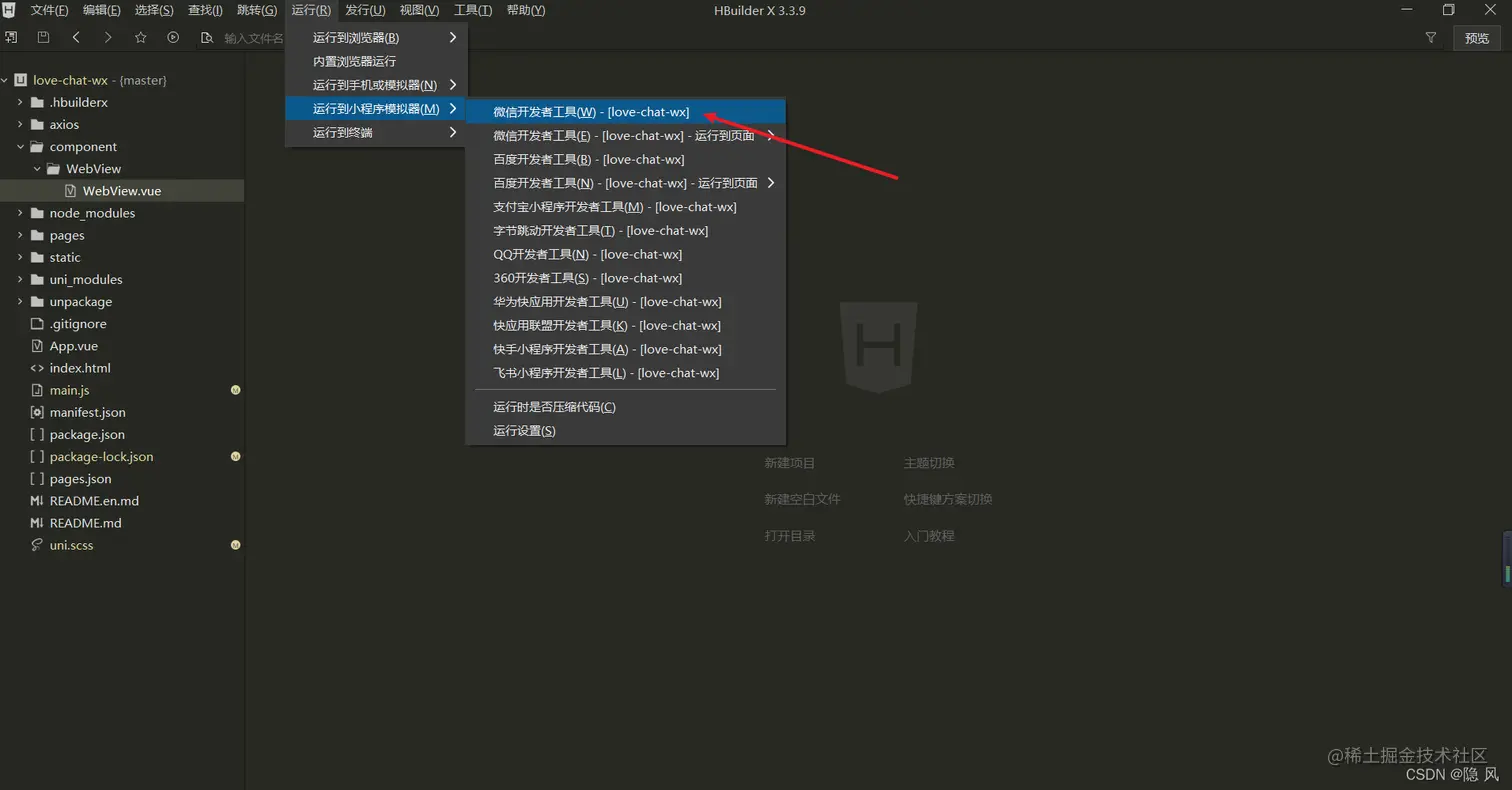Image resolution: width=1512 pixels, height=790 pixels.
Task: Open the 跳转(G) menu
Action: click(x=257, y=10)
